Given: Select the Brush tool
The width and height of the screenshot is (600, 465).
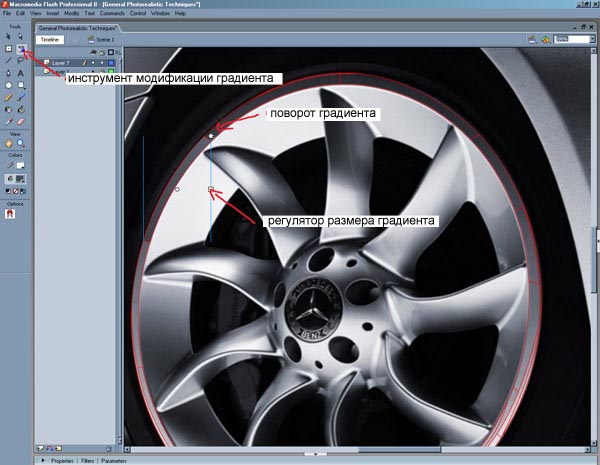Looking at the screenshot, I should click(21, 98).
